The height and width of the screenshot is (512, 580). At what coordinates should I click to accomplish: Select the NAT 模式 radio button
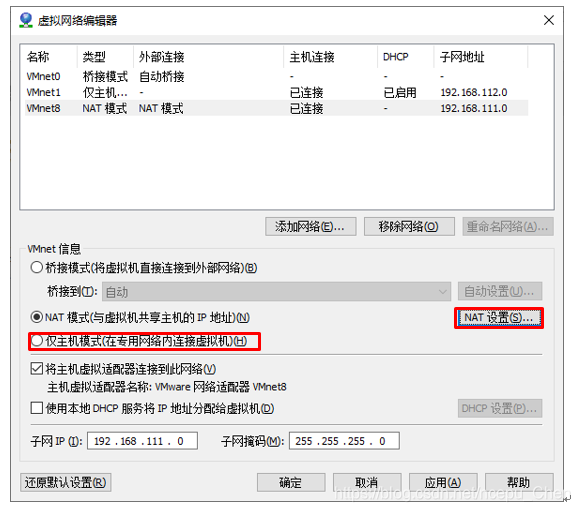[36, 317]
